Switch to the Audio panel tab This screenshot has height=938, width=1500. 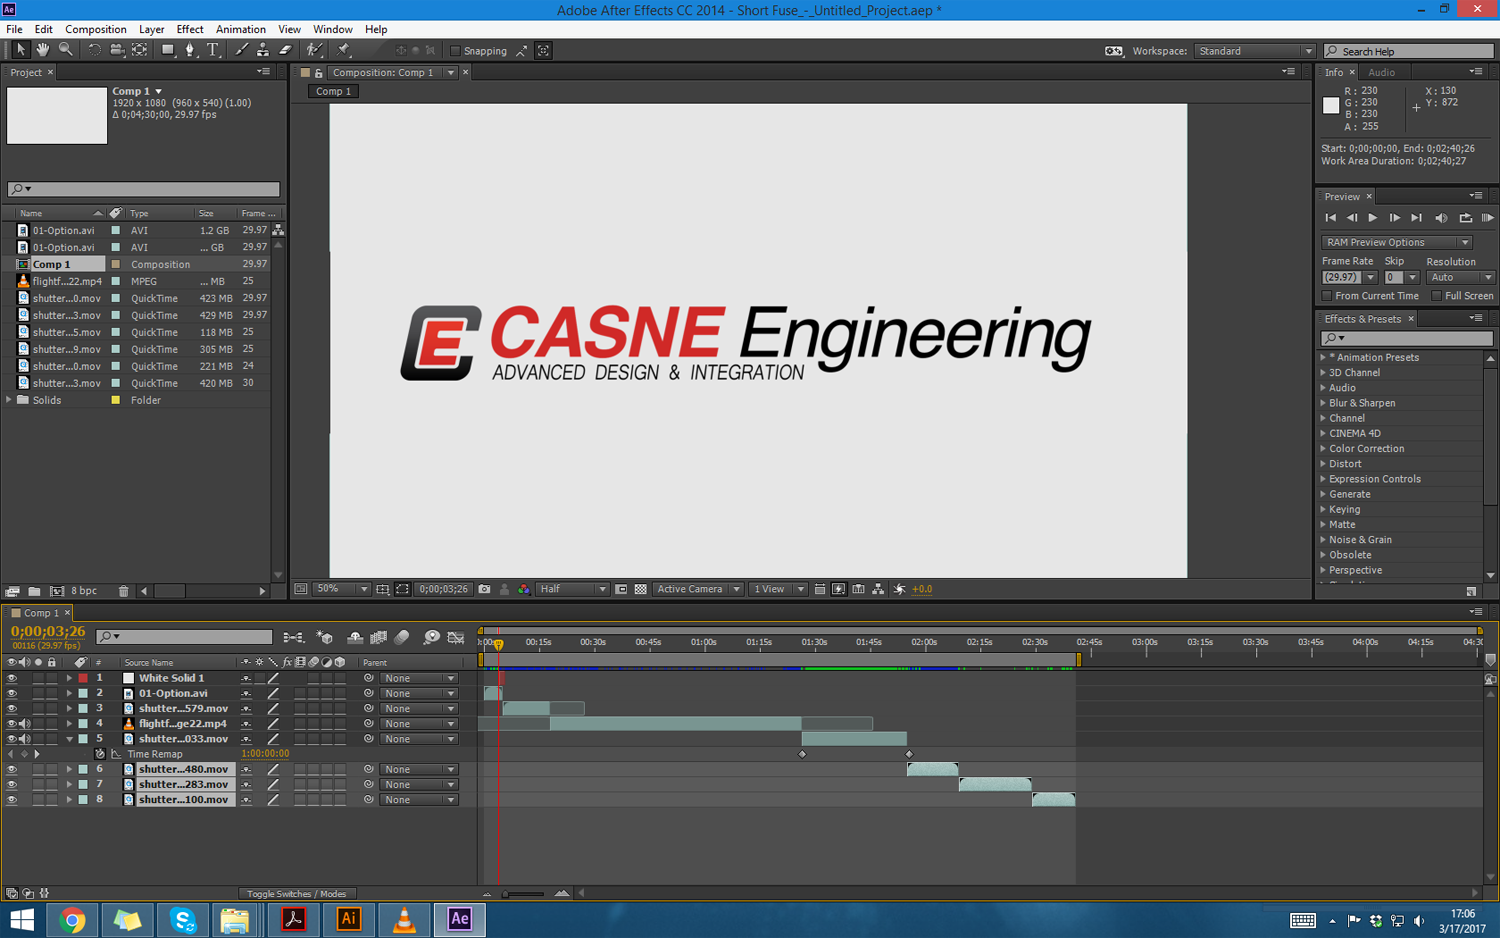(1381, 72)
